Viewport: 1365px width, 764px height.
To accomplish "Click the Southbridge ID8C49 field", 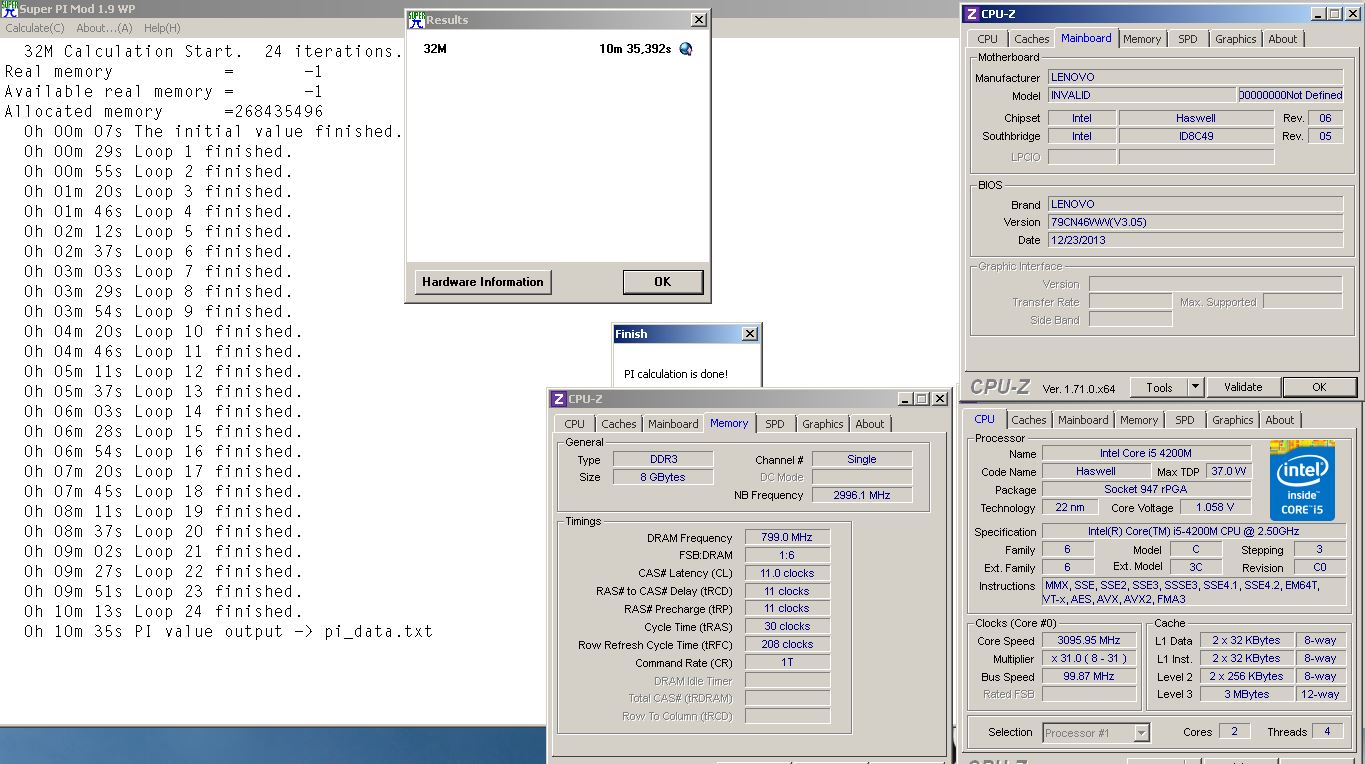I will pyautogui.click(x=1196, y=136).
